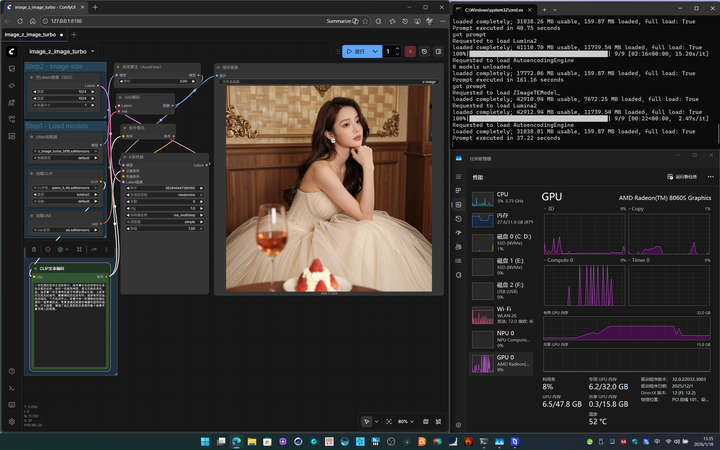The height and width of the screenshot is (450, 720).
Task: Open the node color picker dot
Action: coord(60,249)
